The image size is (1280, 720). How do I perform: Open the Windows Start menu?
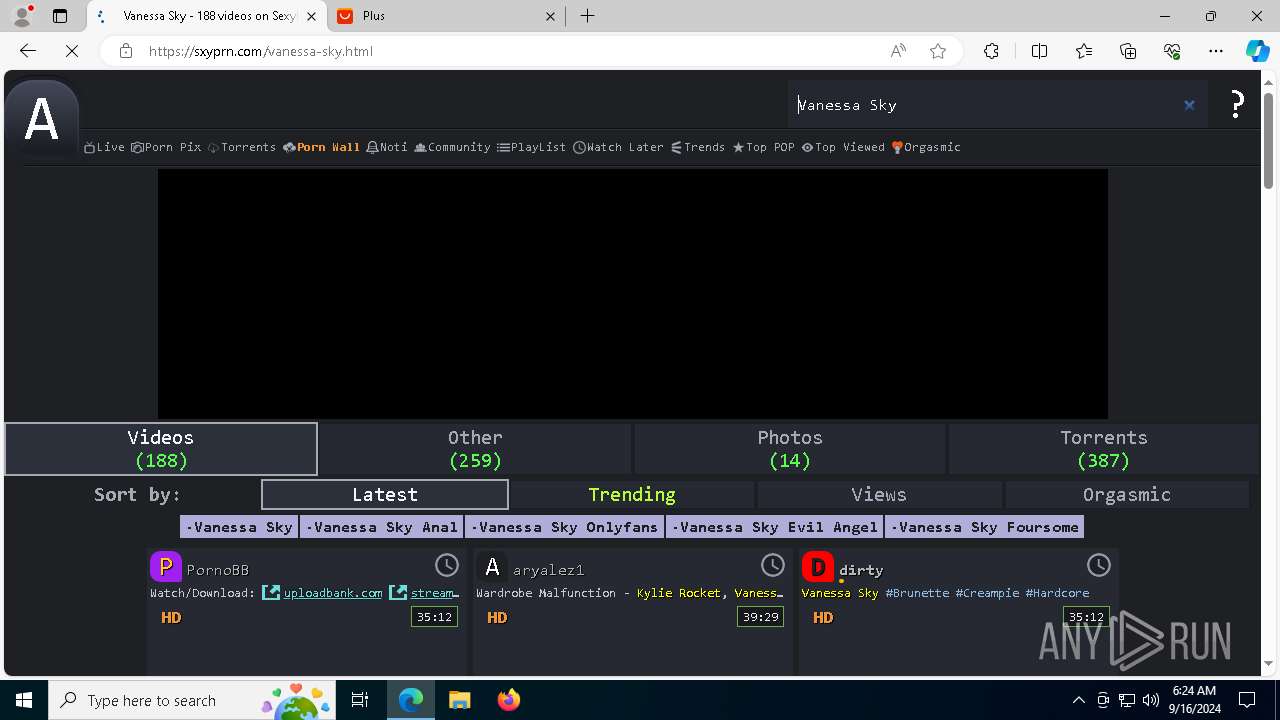(24, 700)
